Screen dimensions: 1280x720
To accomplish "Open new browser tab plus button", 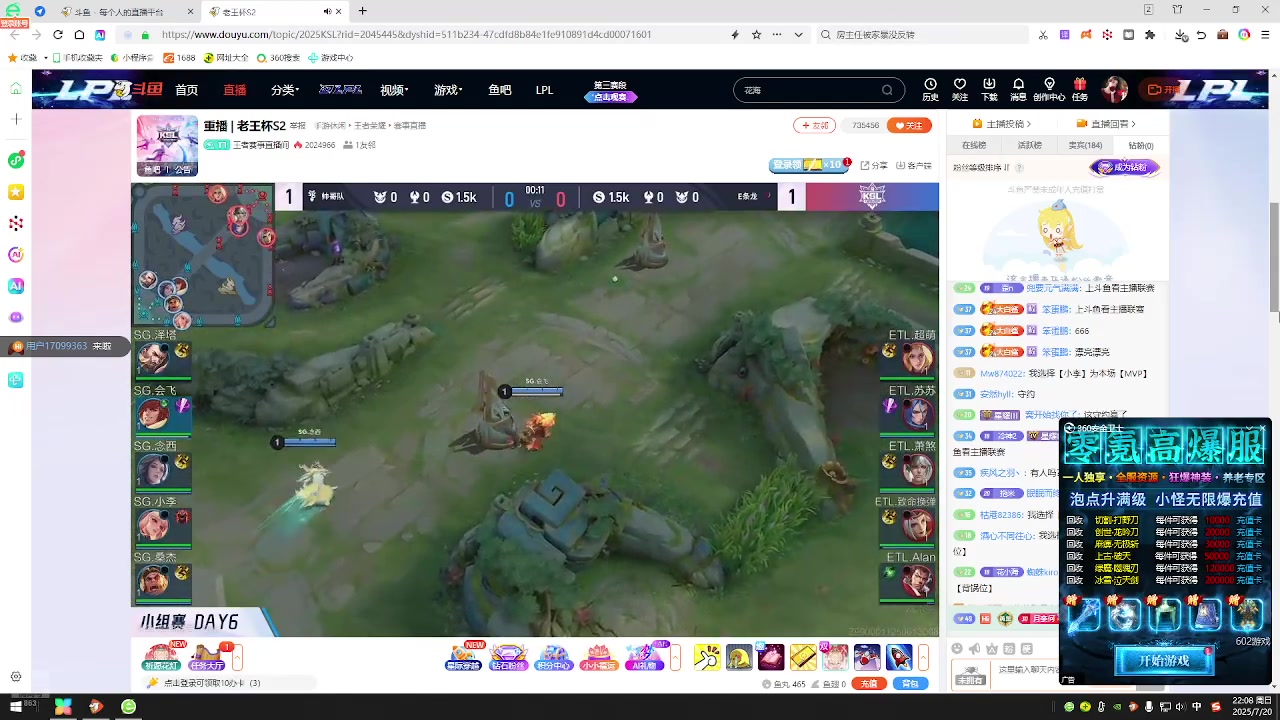I will point(362,11).
